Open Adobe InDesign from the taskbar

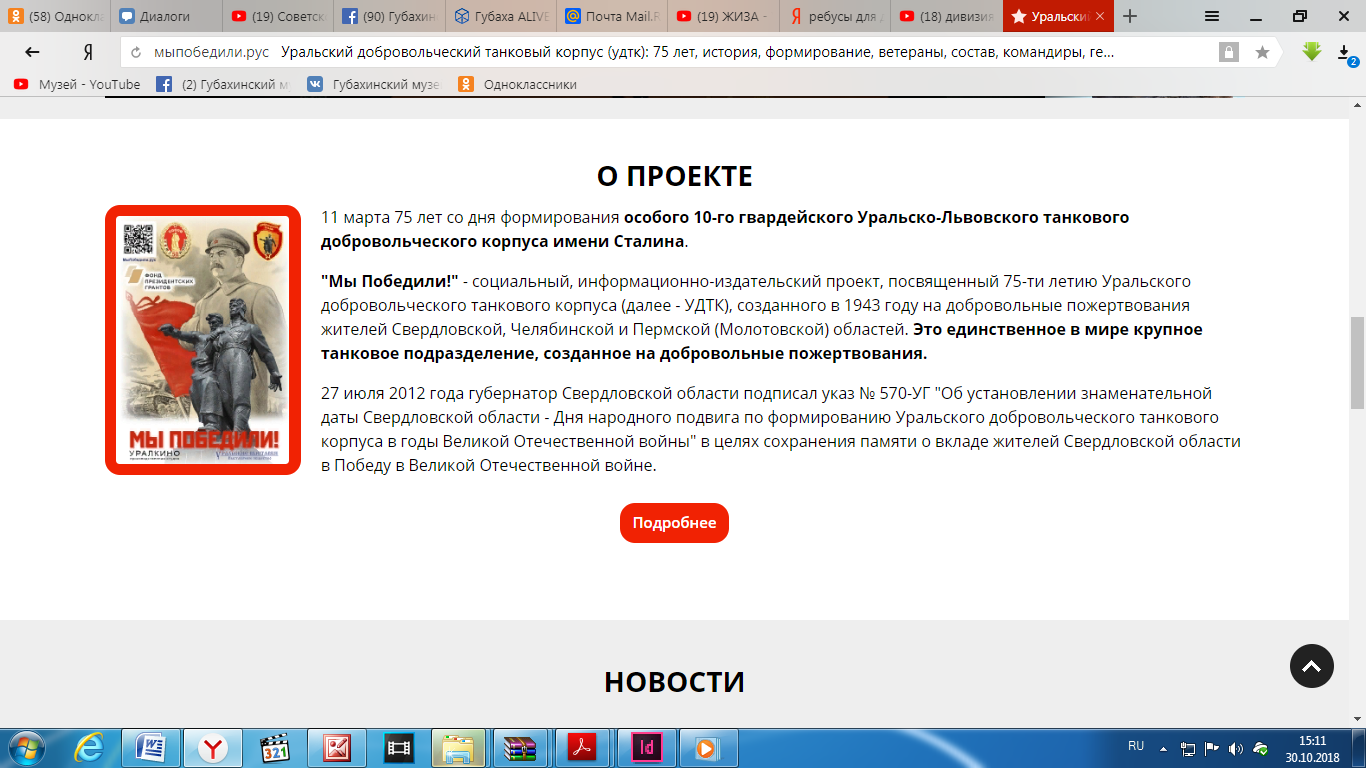point(647,748)
